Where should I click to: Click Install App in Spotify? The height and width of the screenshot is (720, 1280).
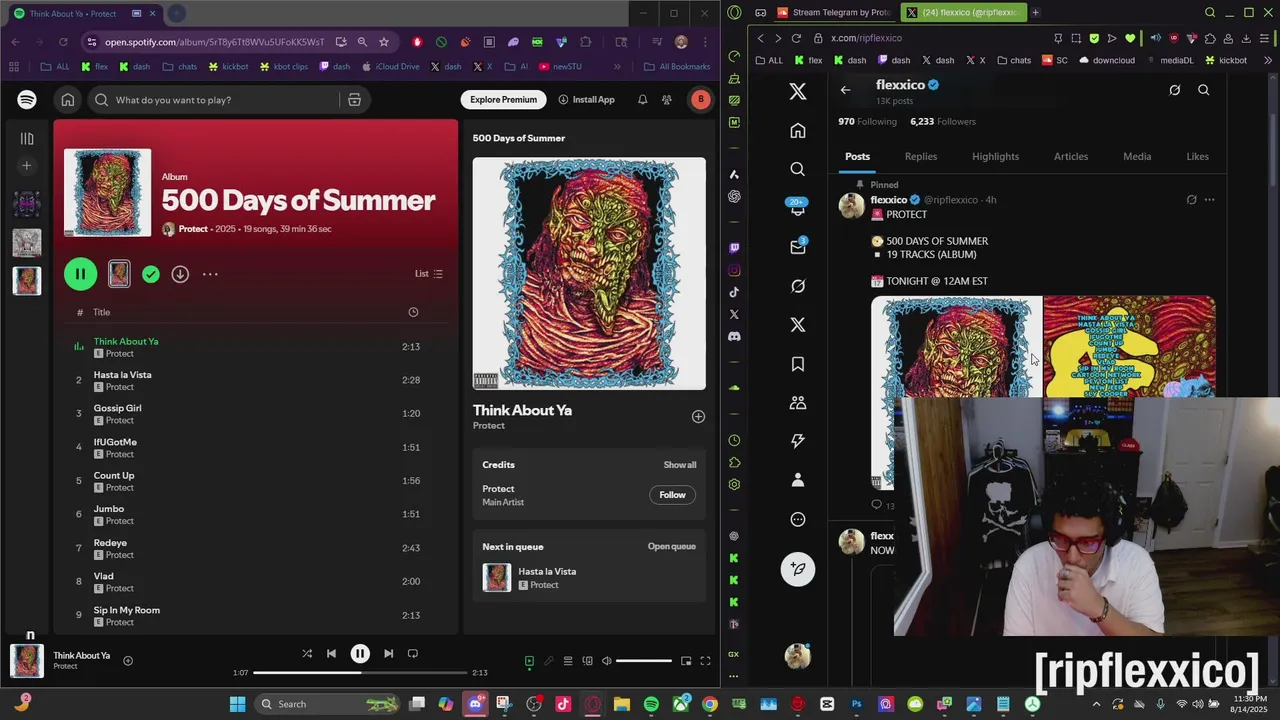click(587, 100)
